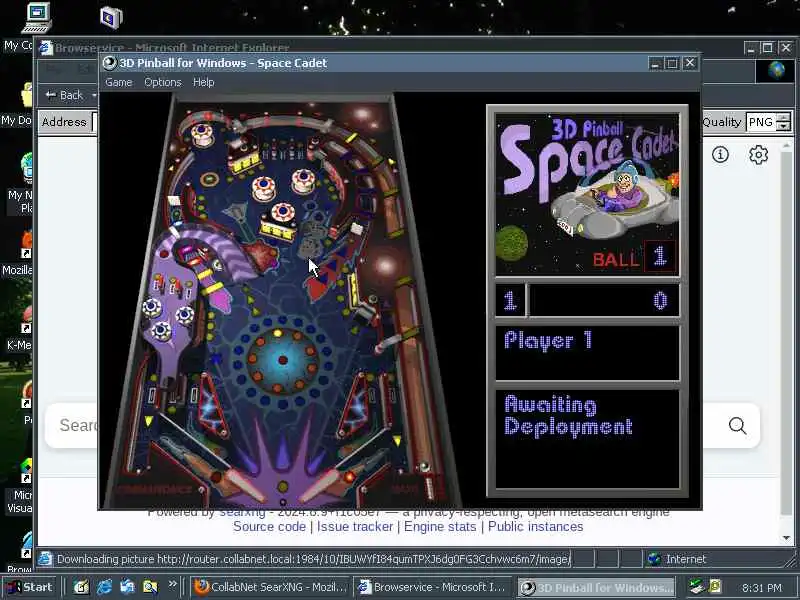
Task: Open the Issue tracker link
Action: point(355,527)
